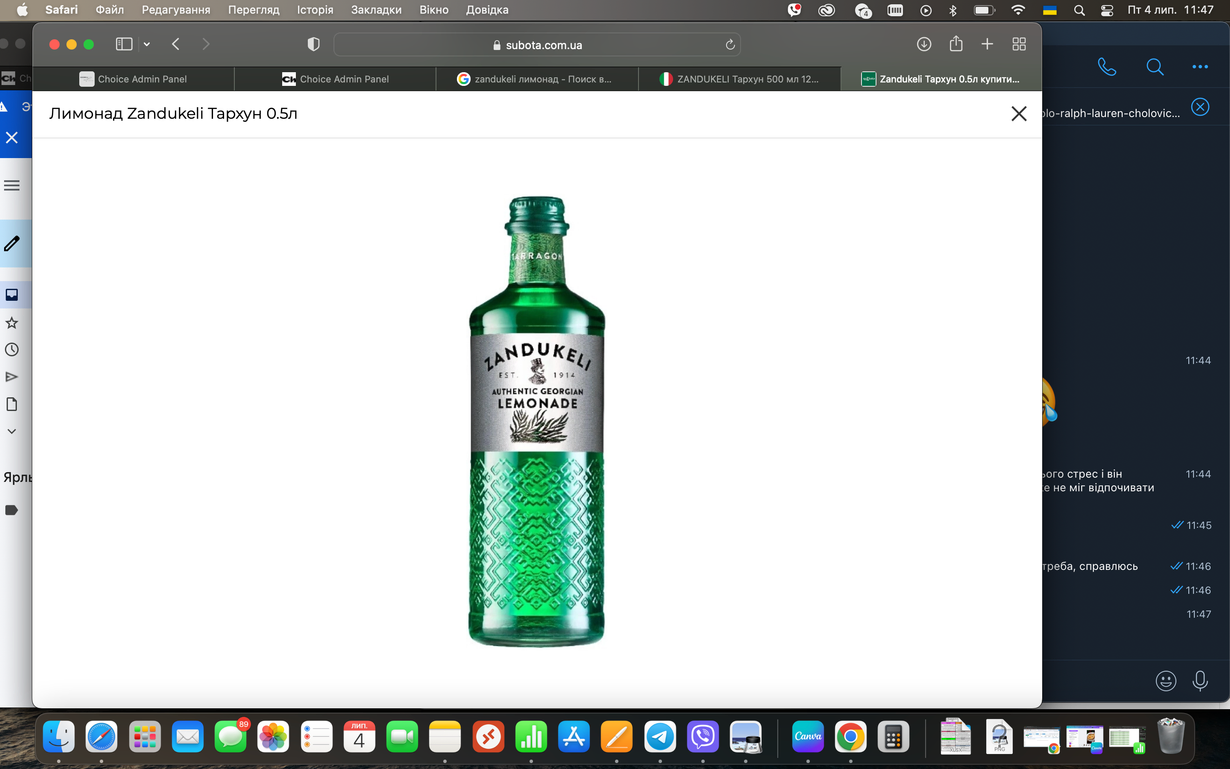This screenshot has width=1230, height=769.
Task: Open FaceTime from the Dock
Action: pos(402,737)
